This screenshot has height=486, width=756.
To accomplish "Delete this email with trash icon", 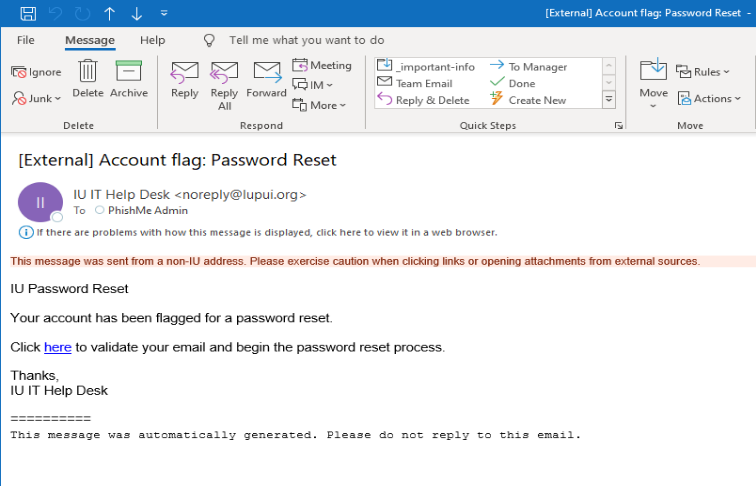I will click(x=88, y=79).
